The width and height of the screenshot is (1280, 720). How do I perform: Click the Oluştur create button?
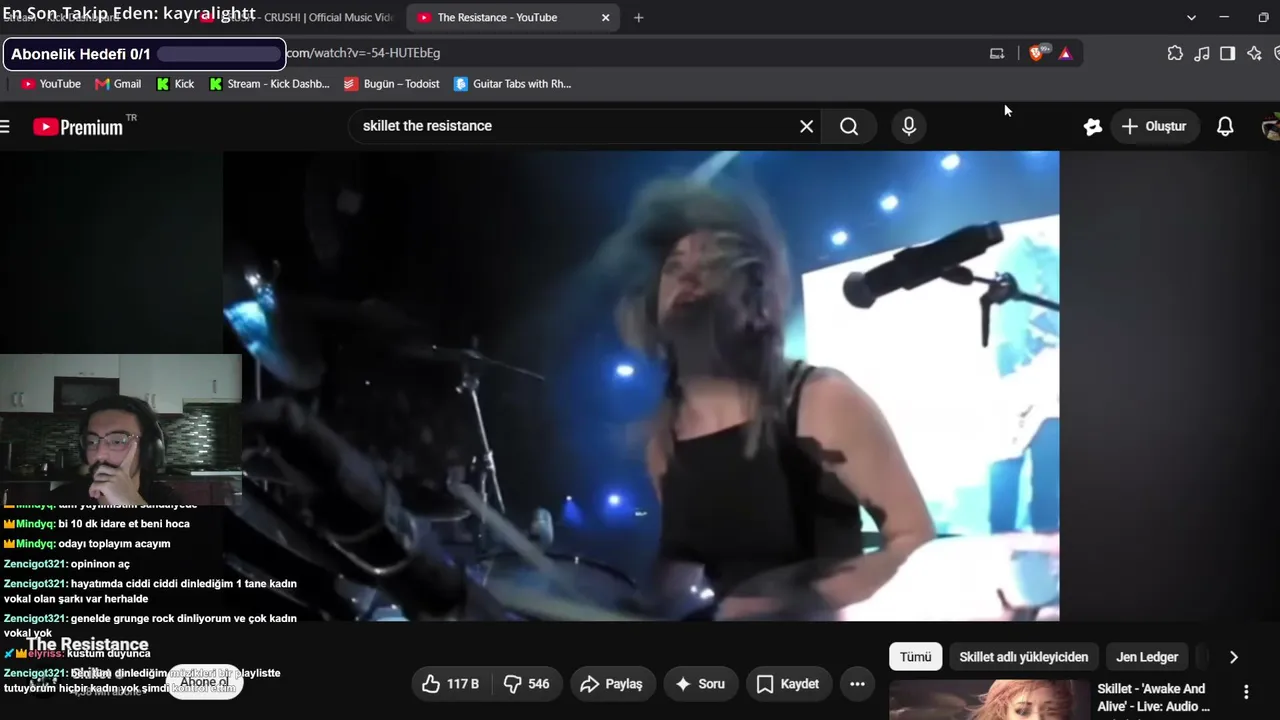[x=1154, y=126]
